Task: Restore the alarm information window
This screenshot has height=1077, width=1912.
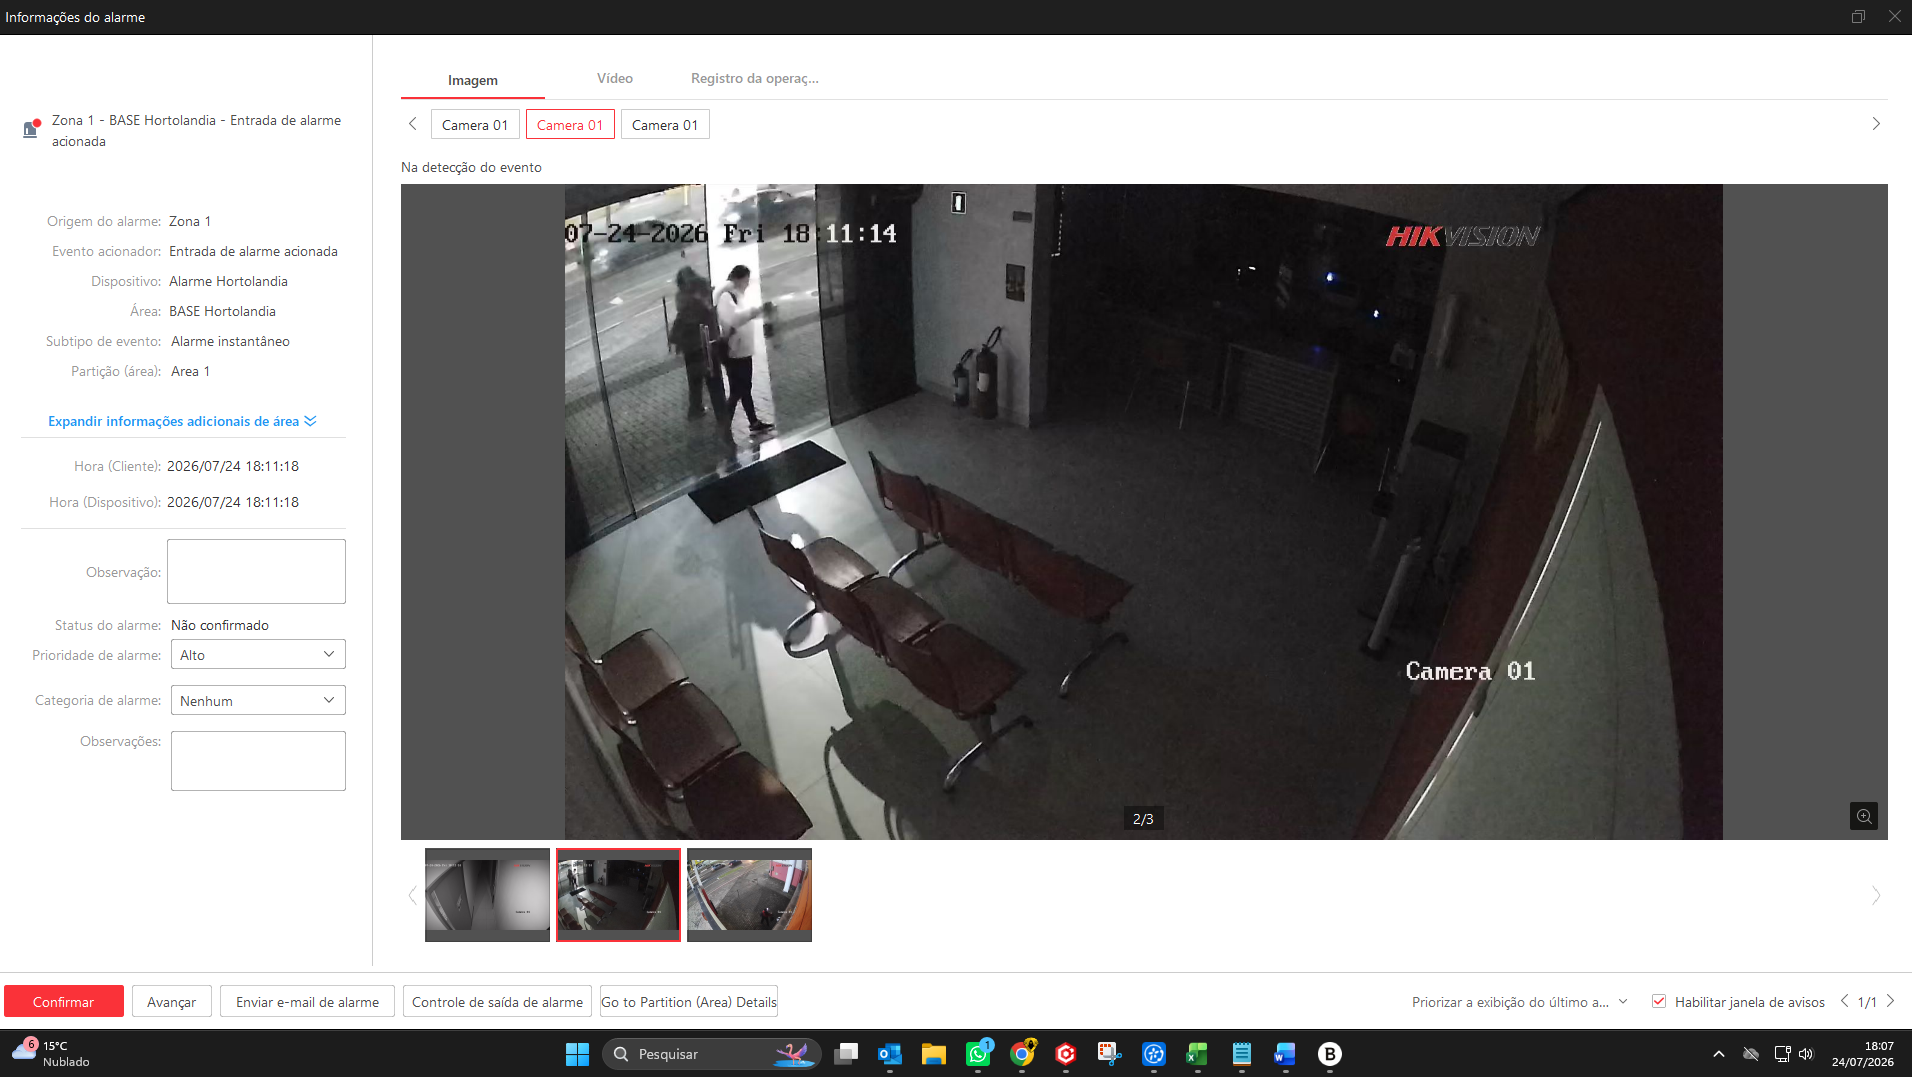Action: click(1858, 16)
